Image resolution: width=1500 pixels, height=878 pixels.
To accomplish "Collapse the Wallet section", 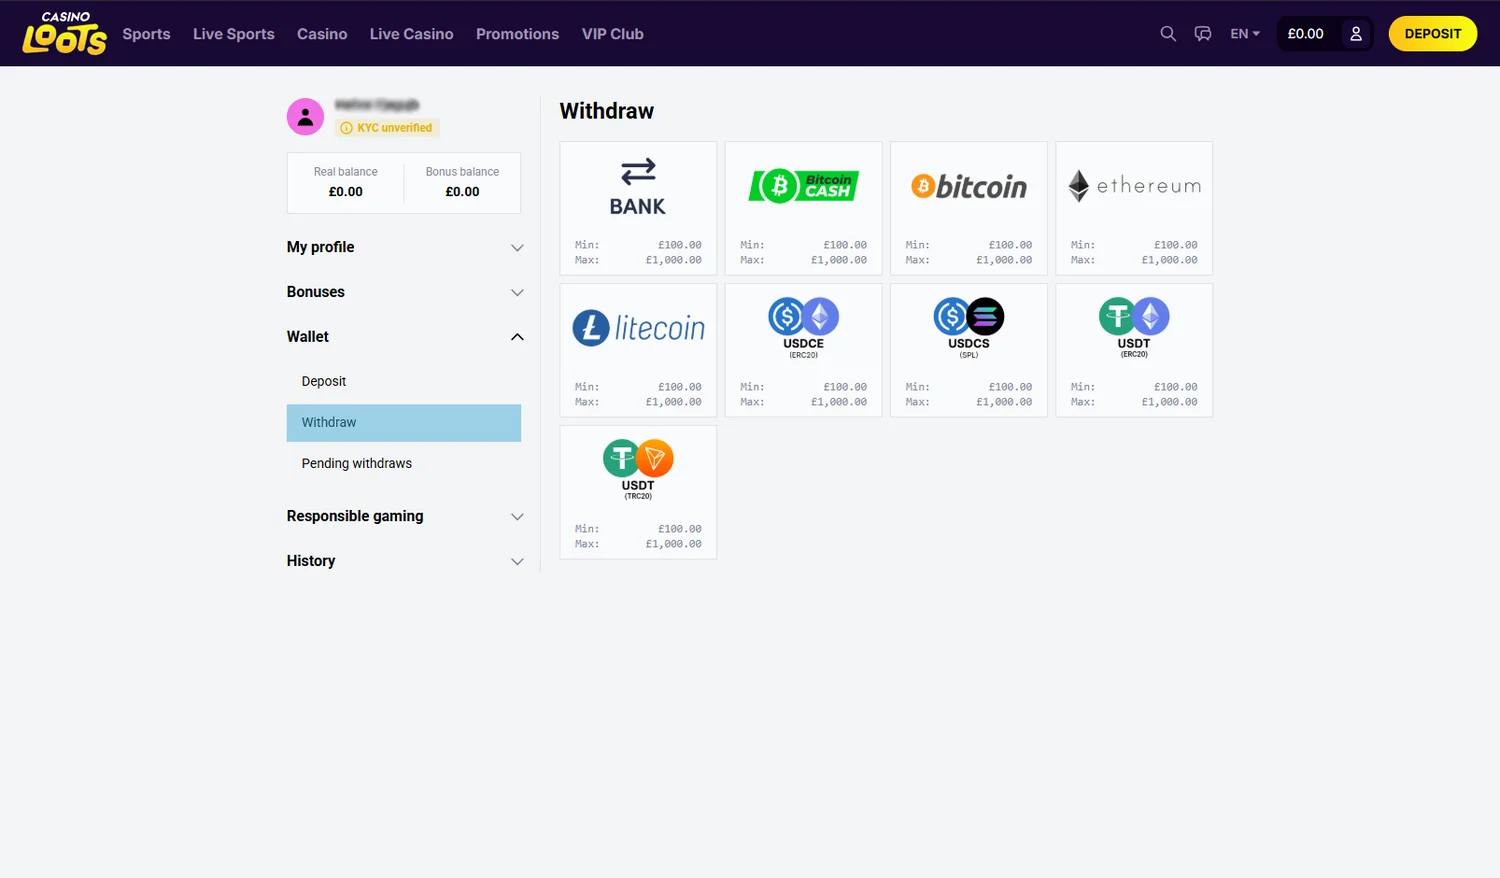I will pos(405,337).
